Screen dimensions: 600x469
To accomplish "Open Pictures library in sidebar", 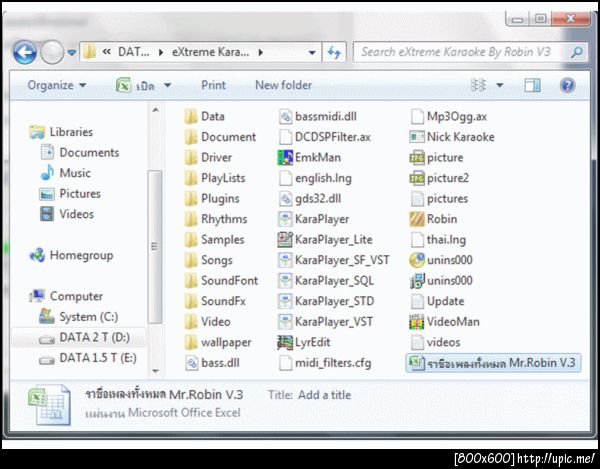I will [70, 194].
